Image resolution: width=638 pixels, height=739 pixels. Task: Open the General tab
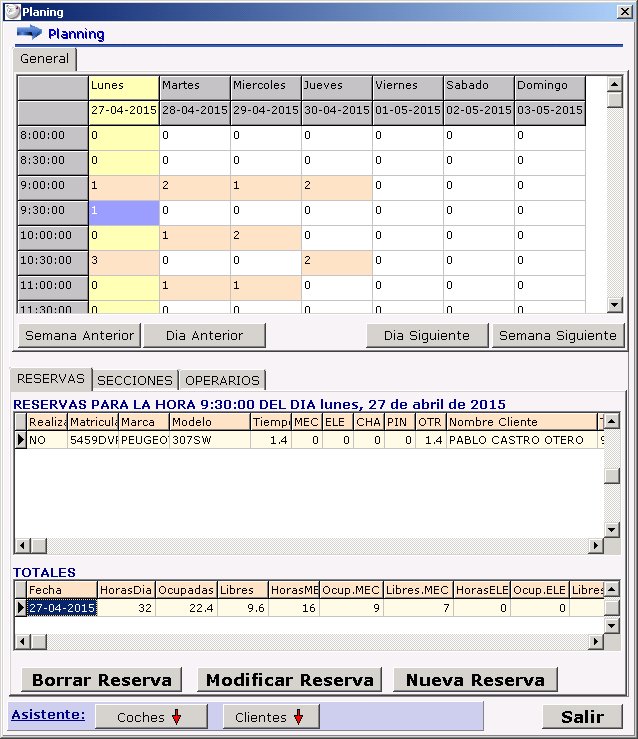44,59
